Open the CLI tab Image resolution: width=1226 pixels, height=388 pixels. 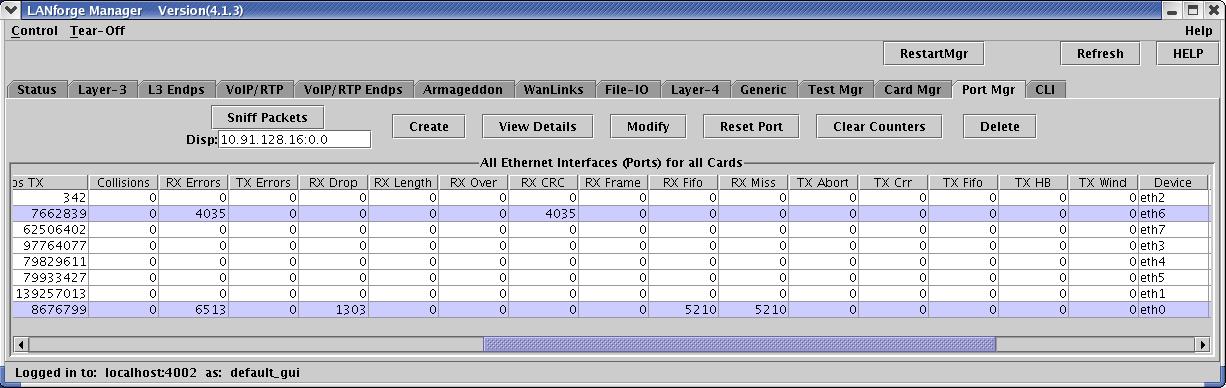(x=1045, y=89)
